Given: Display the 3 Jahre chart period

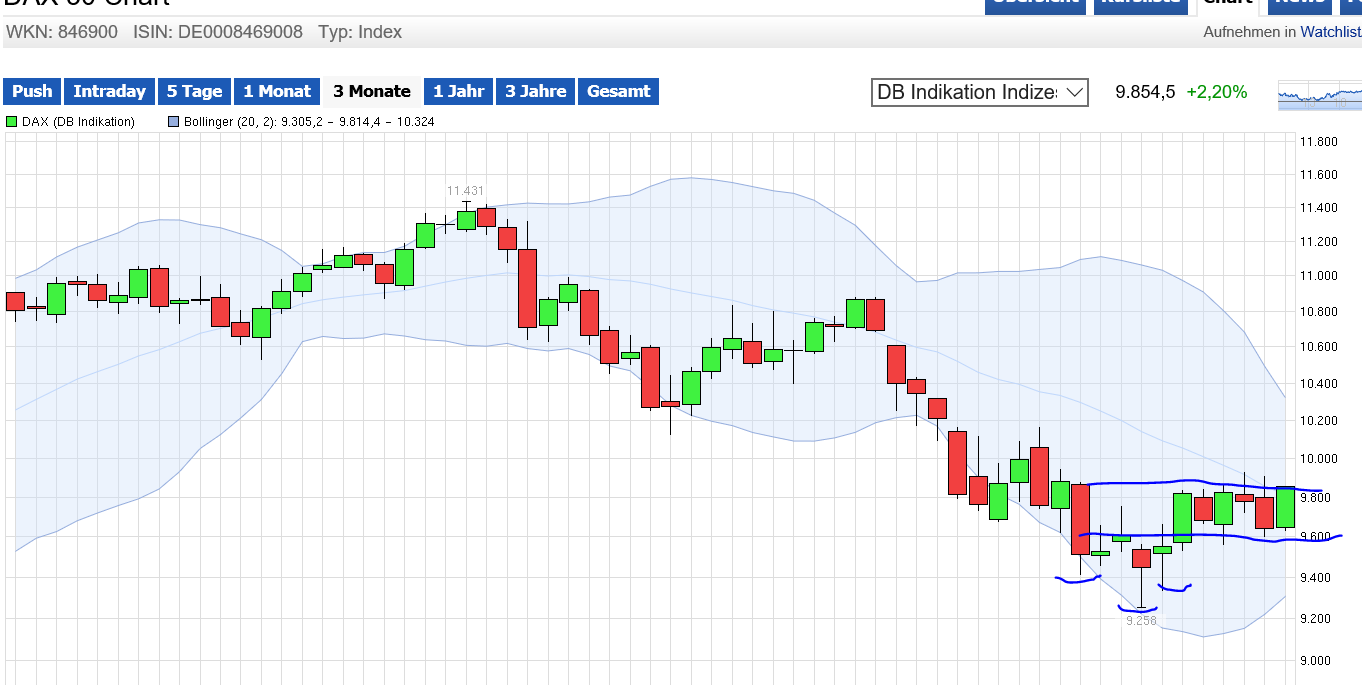Looking at the screenshot, I should [x=535, y=91].
